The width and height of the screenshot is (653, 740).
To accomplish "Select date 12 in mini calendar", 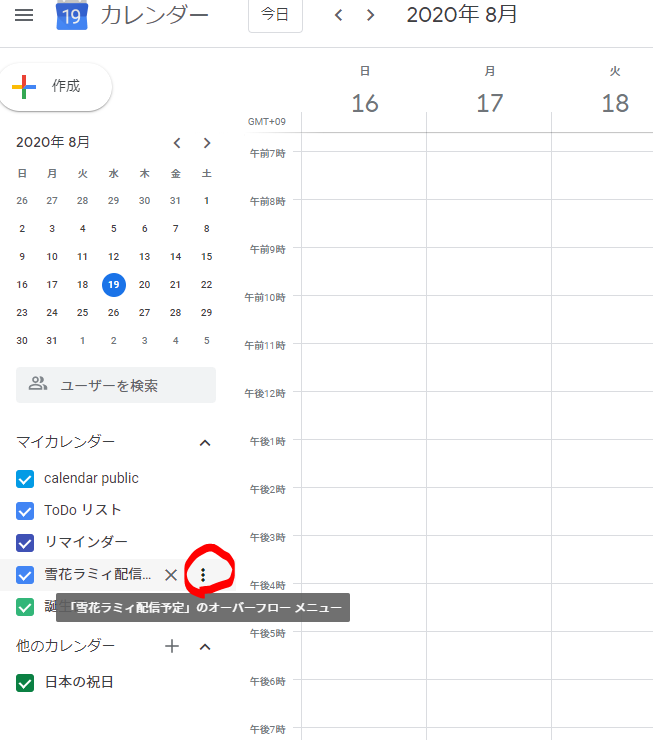I will [114, 257].
